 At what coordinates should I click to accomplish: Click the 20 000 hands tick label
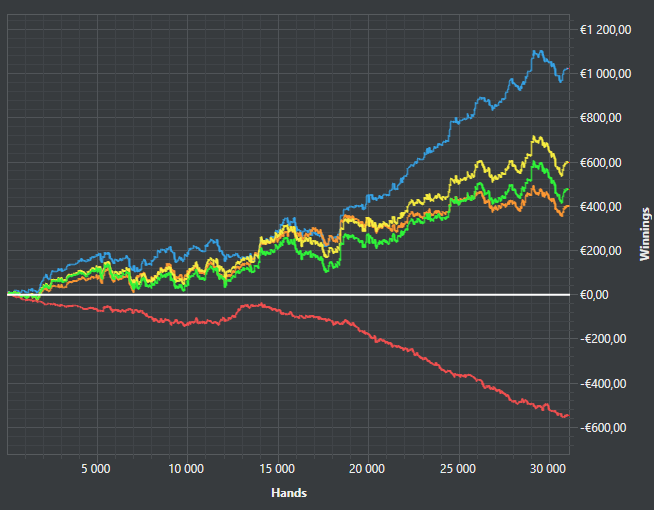pos(367,469)
